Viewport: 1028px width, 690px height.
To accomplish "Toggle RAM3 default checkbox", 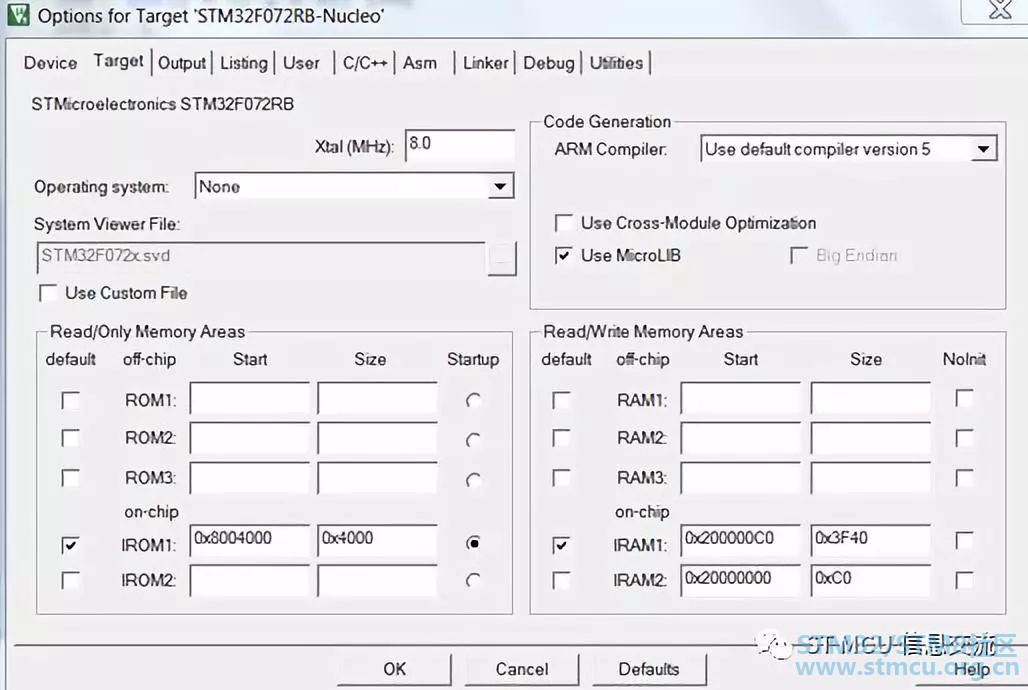I will pyautogui.click(x=561, y=477).
